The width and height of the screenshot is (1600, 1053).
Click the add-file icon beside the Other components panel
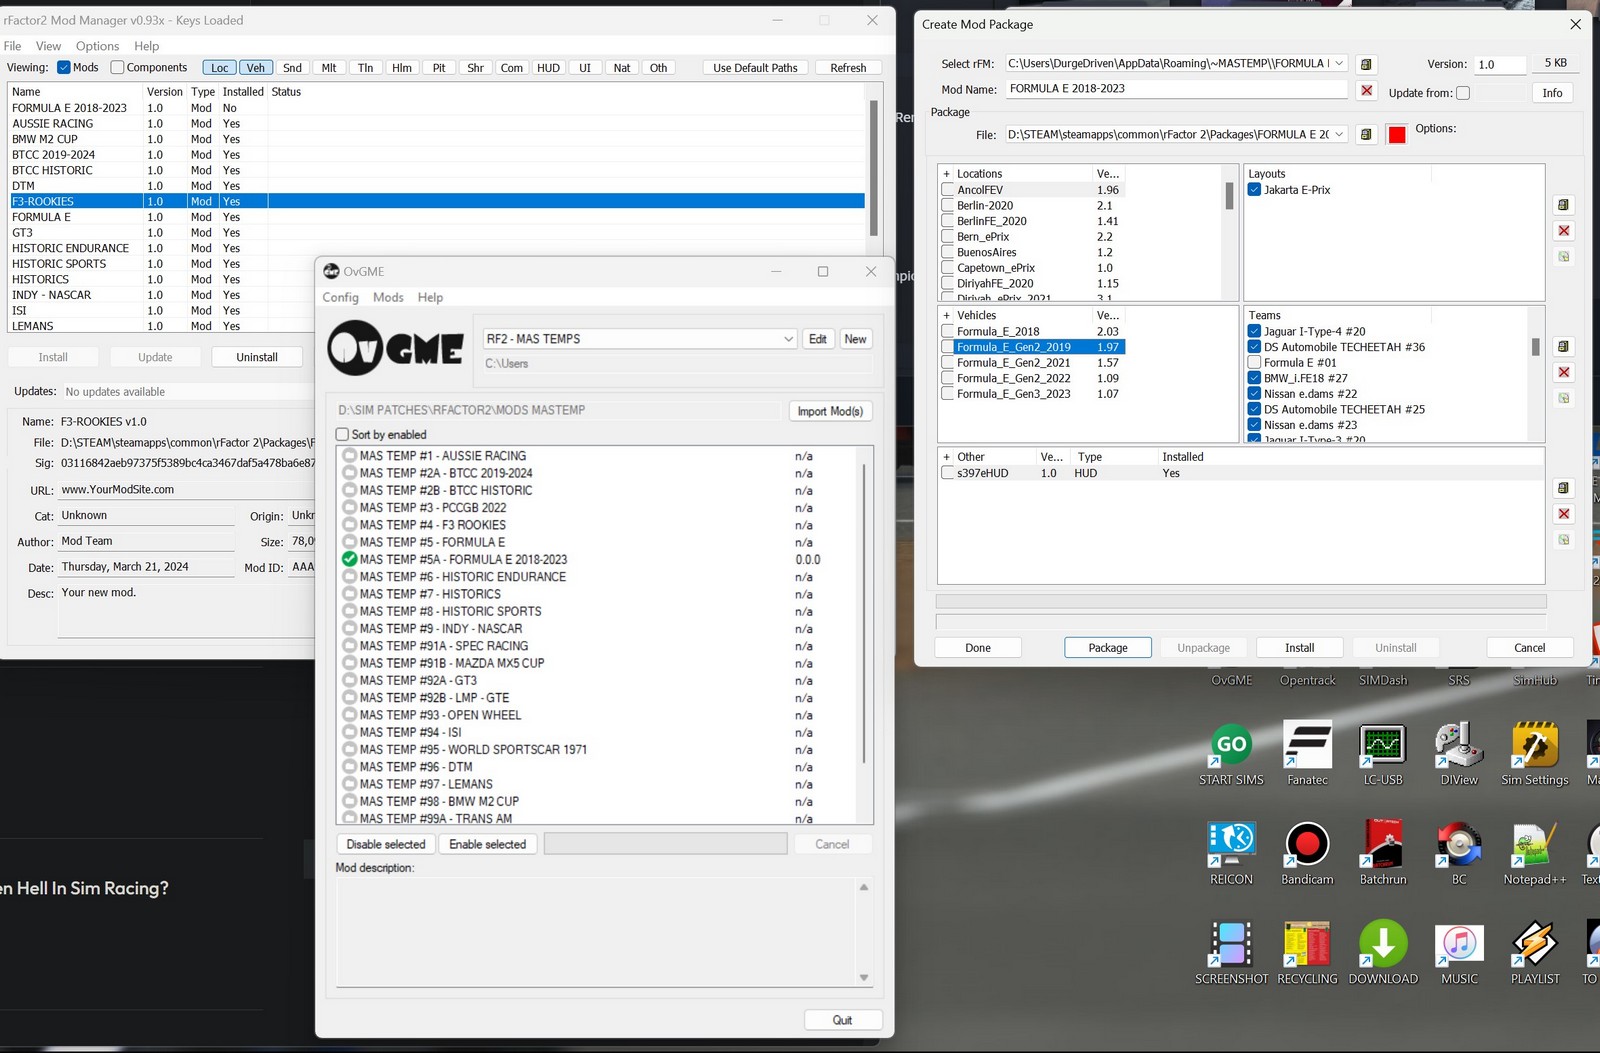(x=1563, y=488)
